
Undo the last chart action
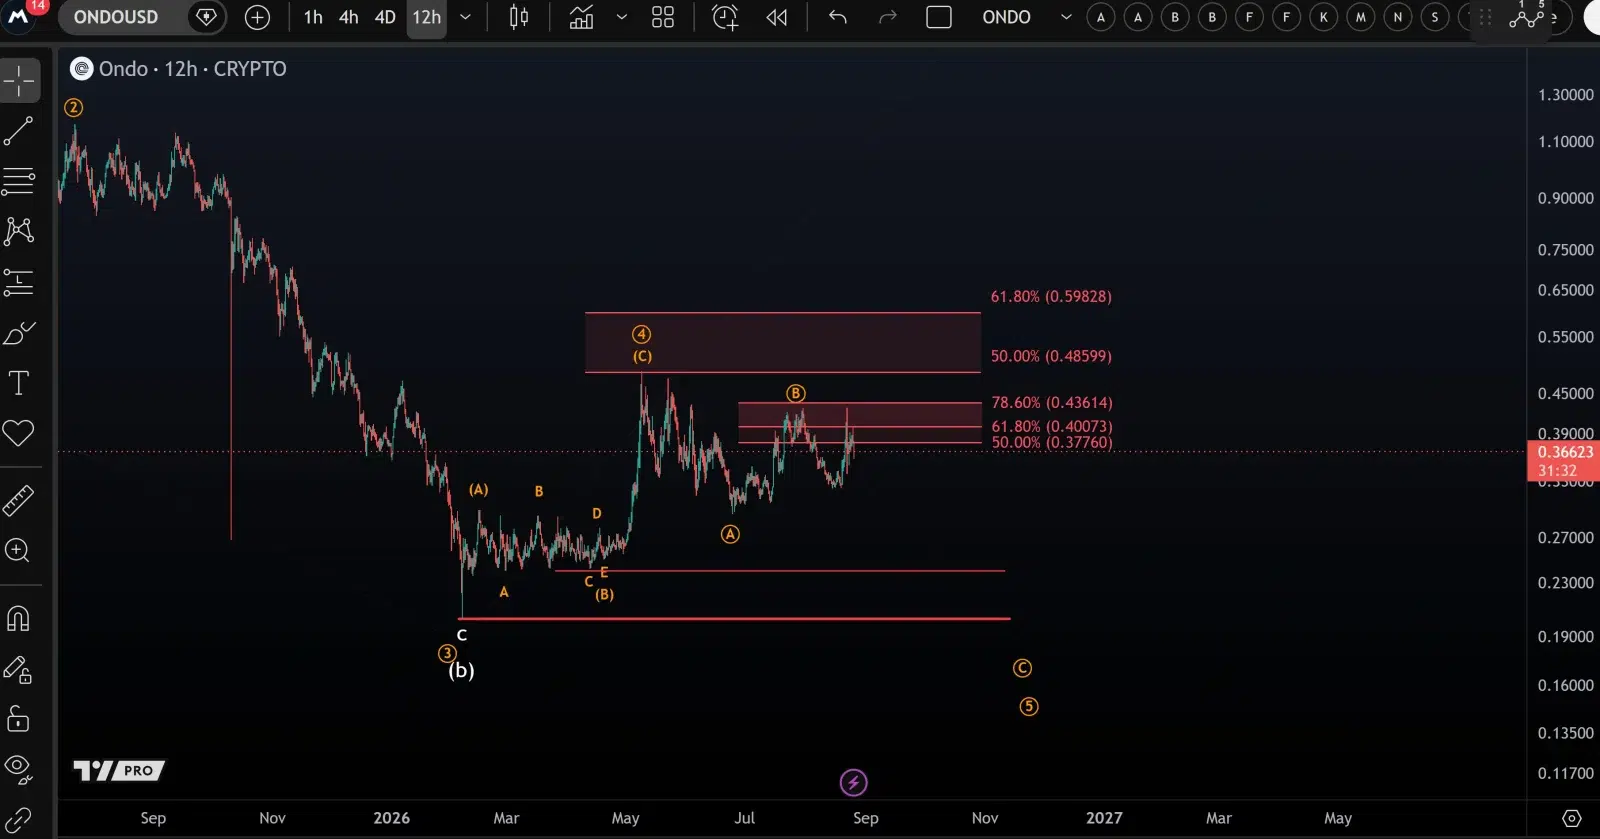click(x=838, y=17)
